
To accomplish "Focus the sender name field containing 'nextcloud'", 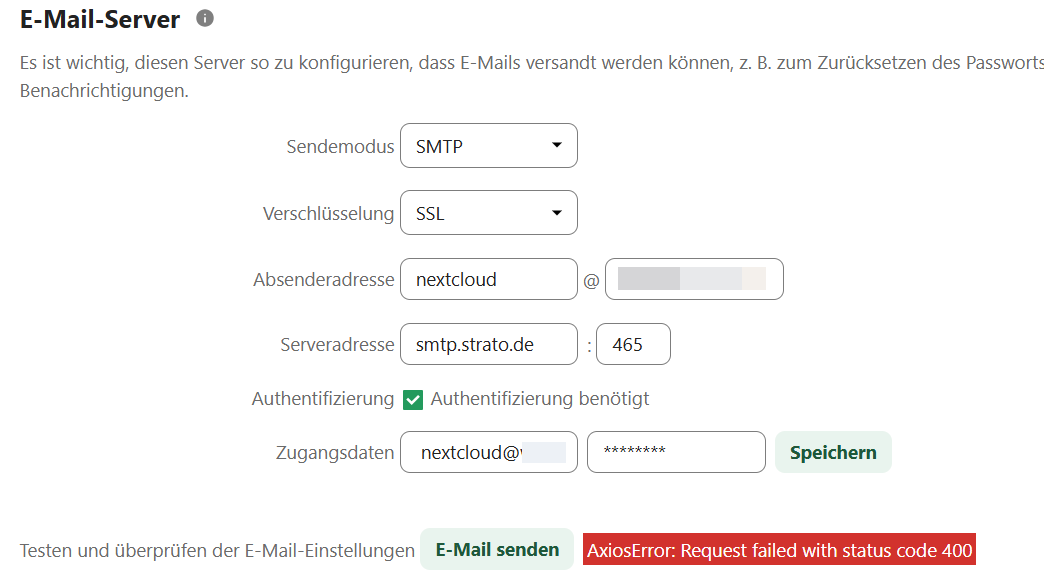I will [488, 280].
